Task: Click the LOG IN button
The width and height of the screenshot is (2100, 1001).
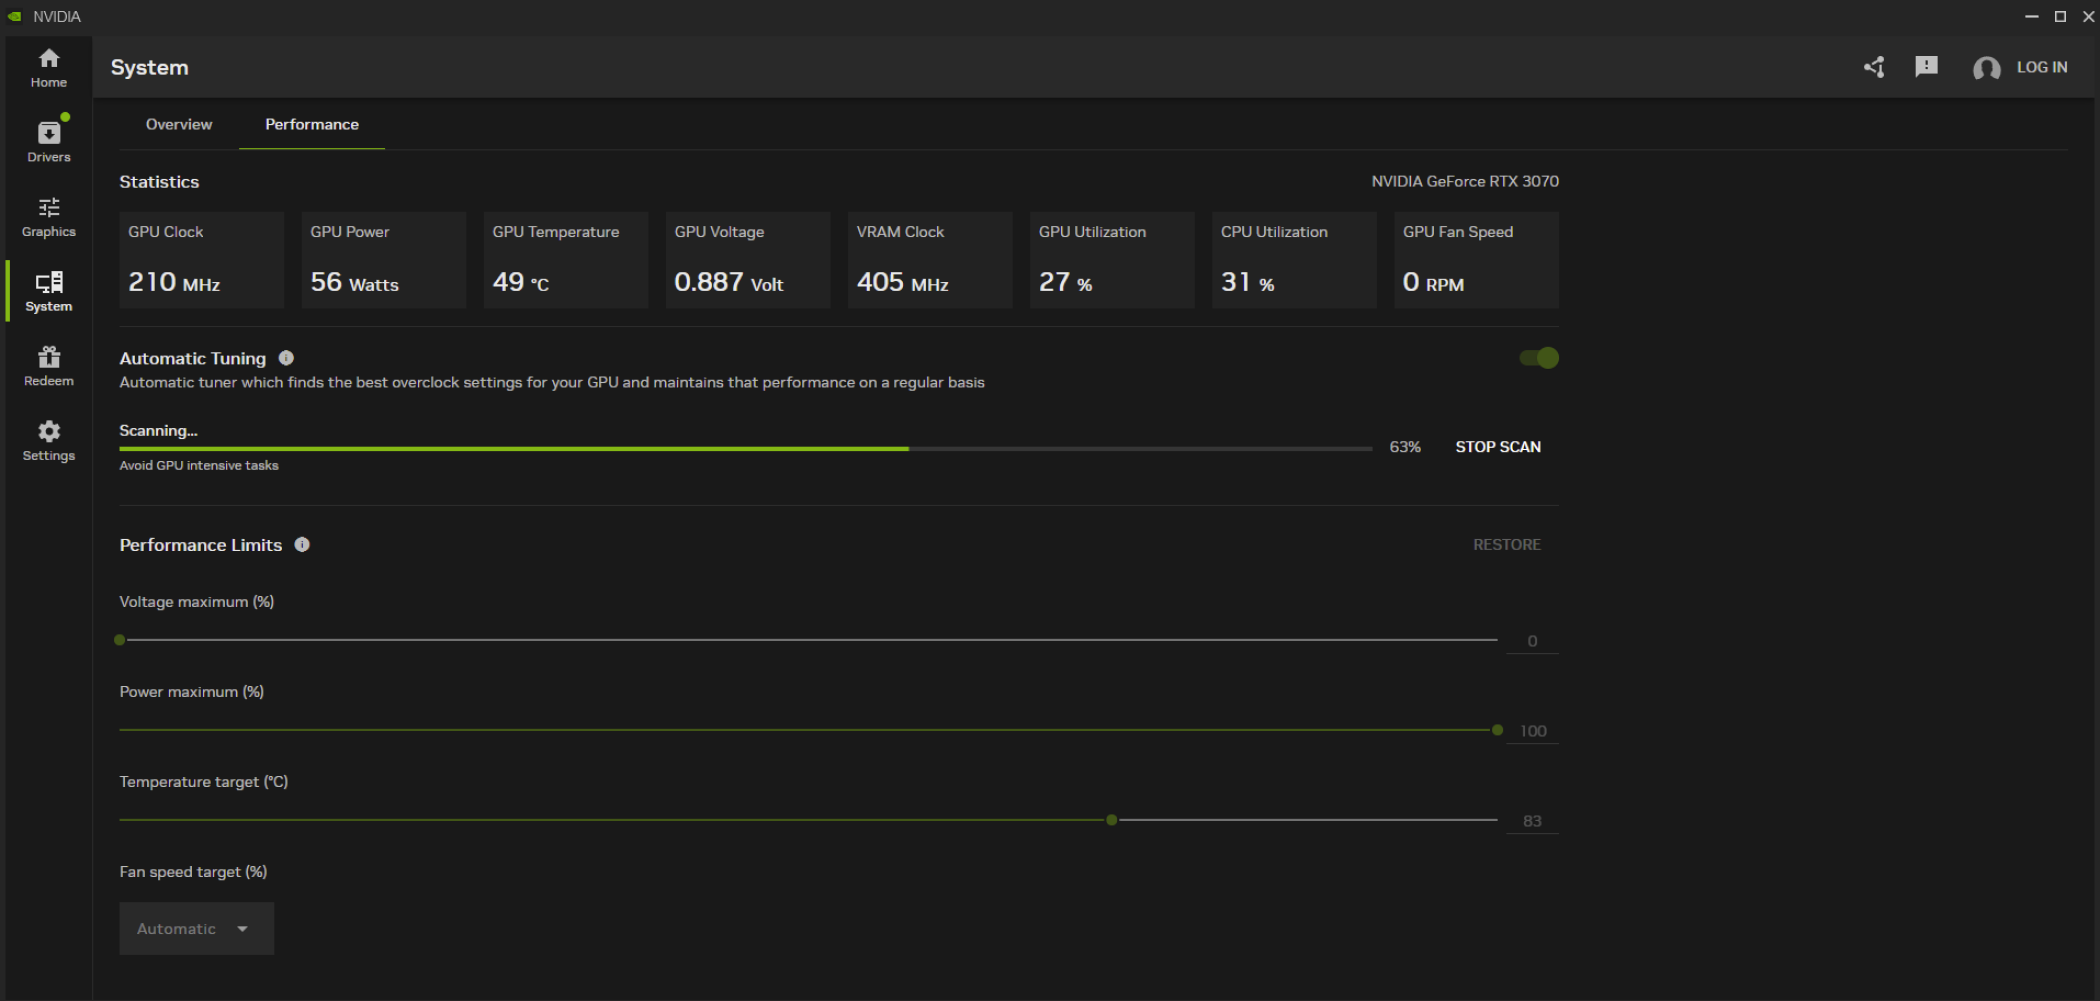Action: coord(2042,67)
